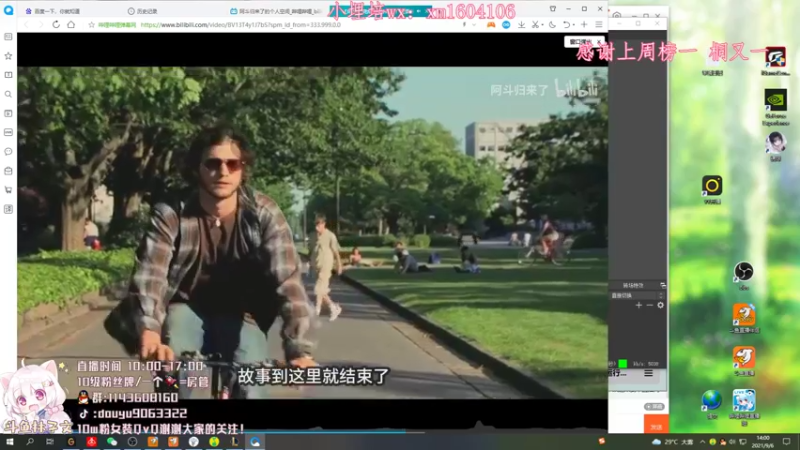This screenshot has width=800, height=450.
Task: Add a scene with plus in OBS panel
Action: [639, 305]
